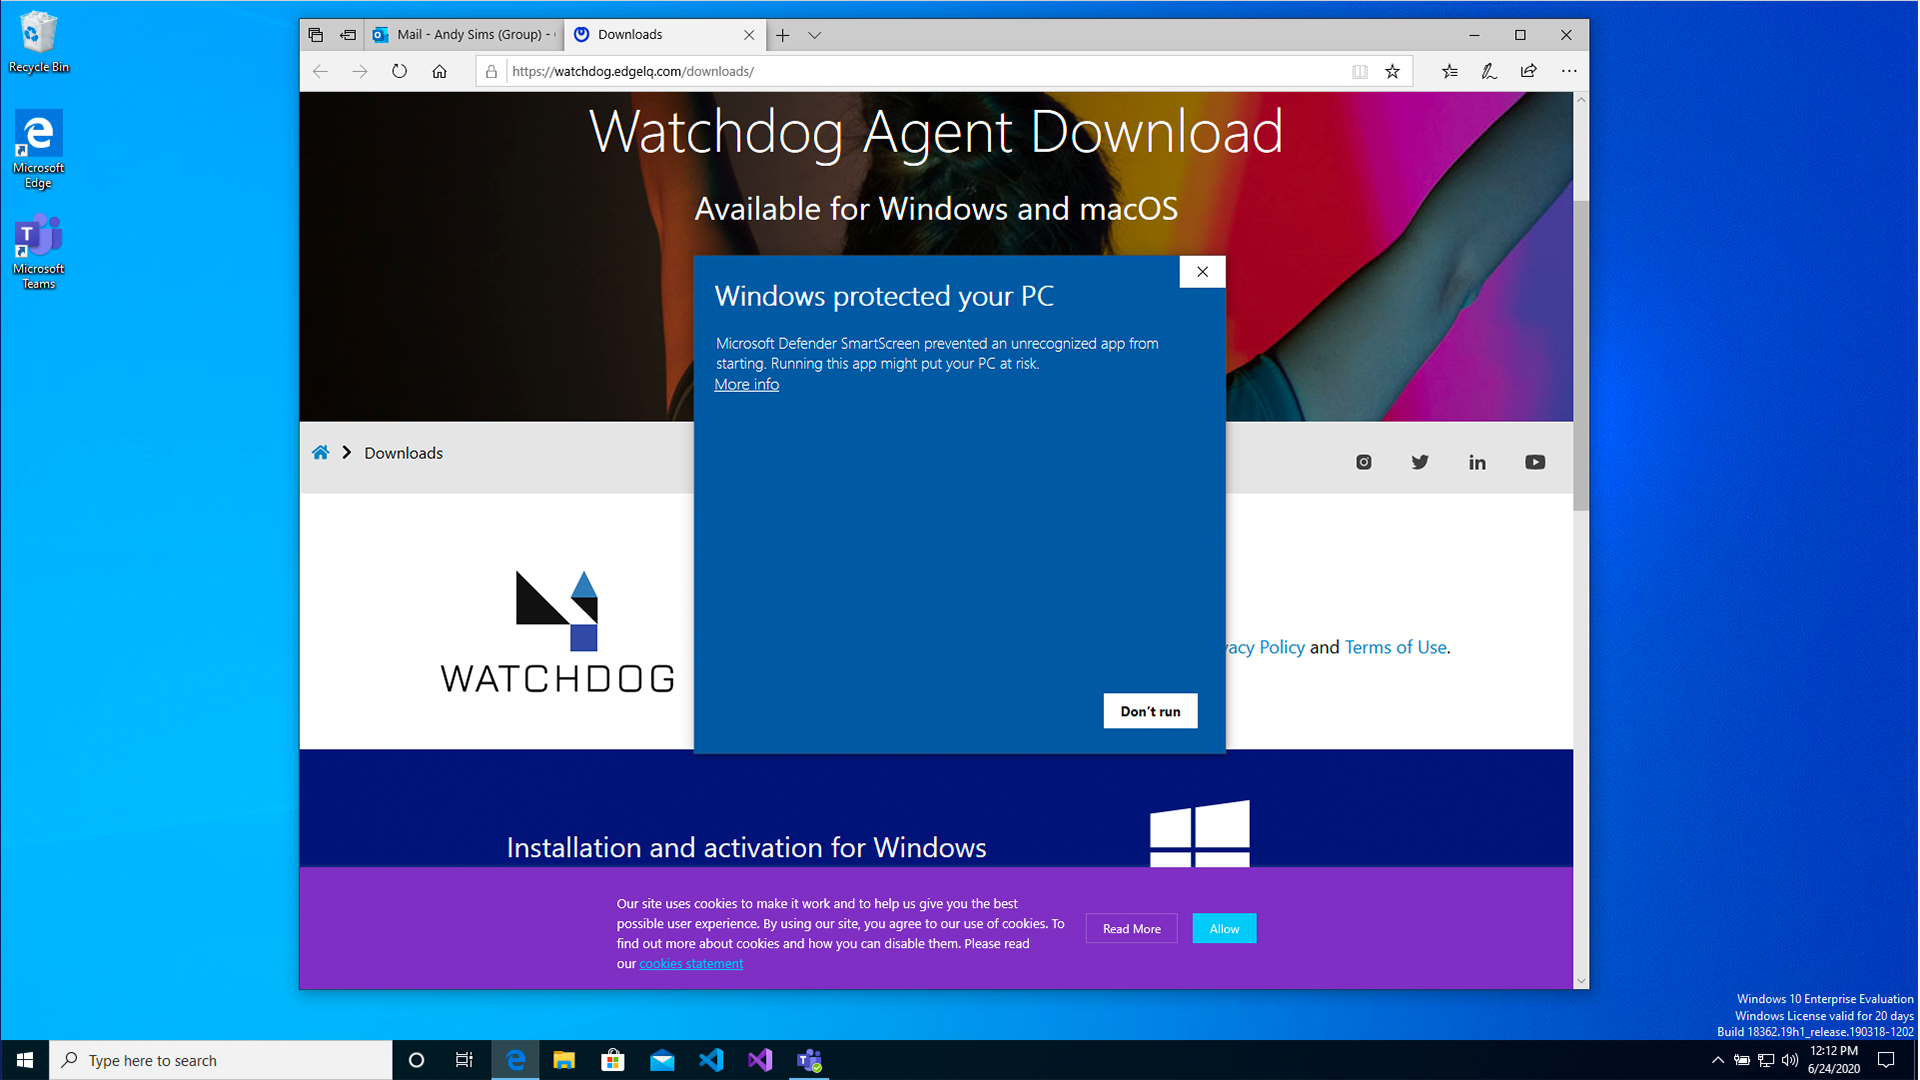Click the volume icon in tray
This screenshot has width=1920, height=1080.
click(x=1790, y=1060)
